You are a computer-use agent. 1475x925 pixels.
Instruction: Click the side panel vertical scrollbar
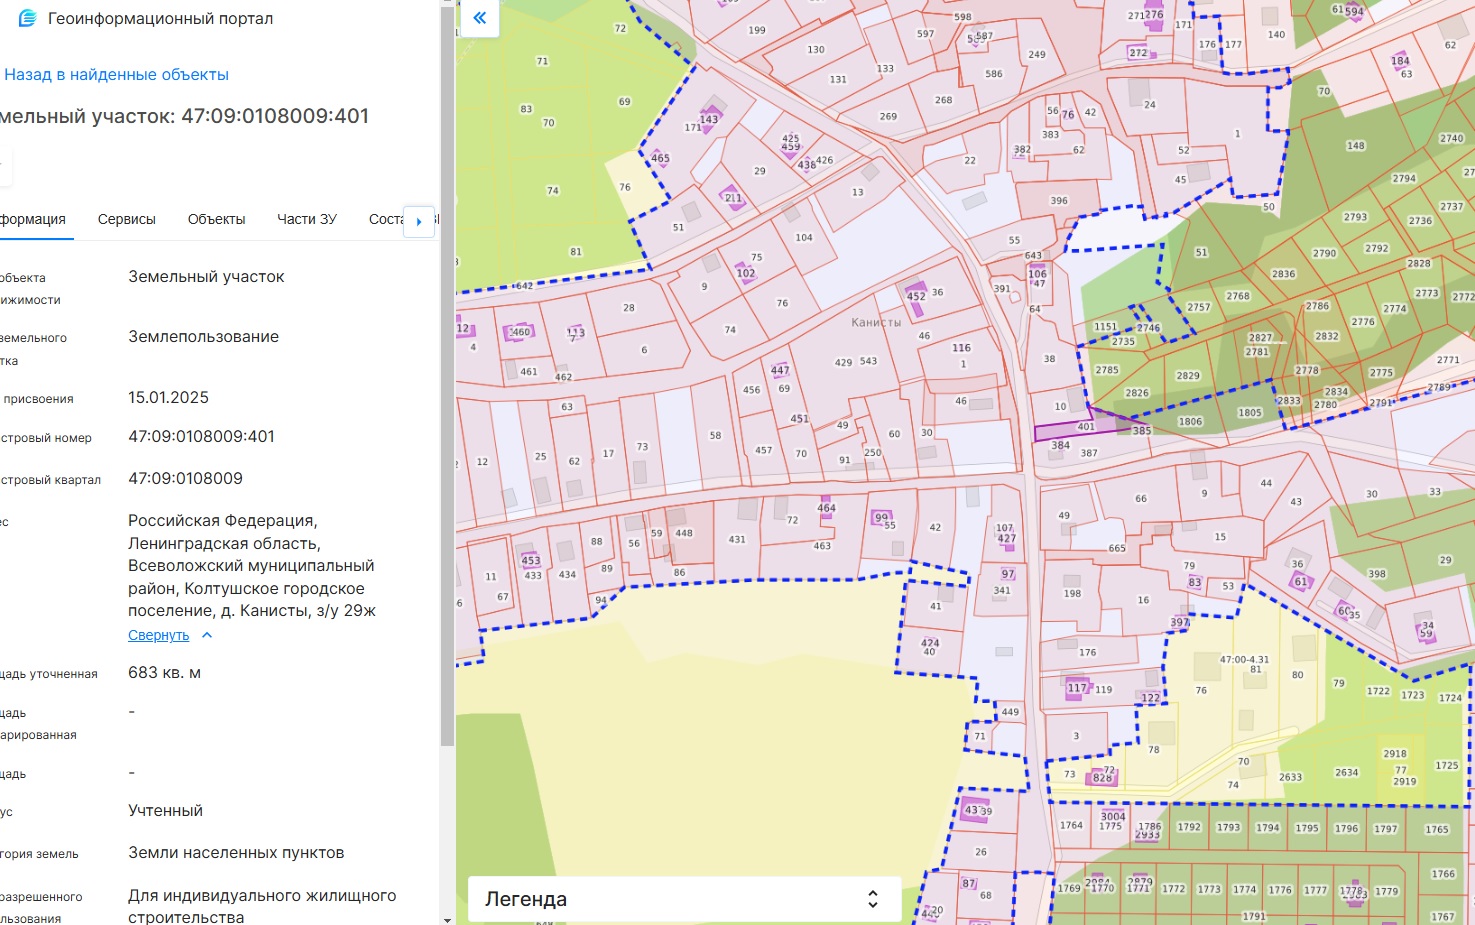(x=447, y=400)
